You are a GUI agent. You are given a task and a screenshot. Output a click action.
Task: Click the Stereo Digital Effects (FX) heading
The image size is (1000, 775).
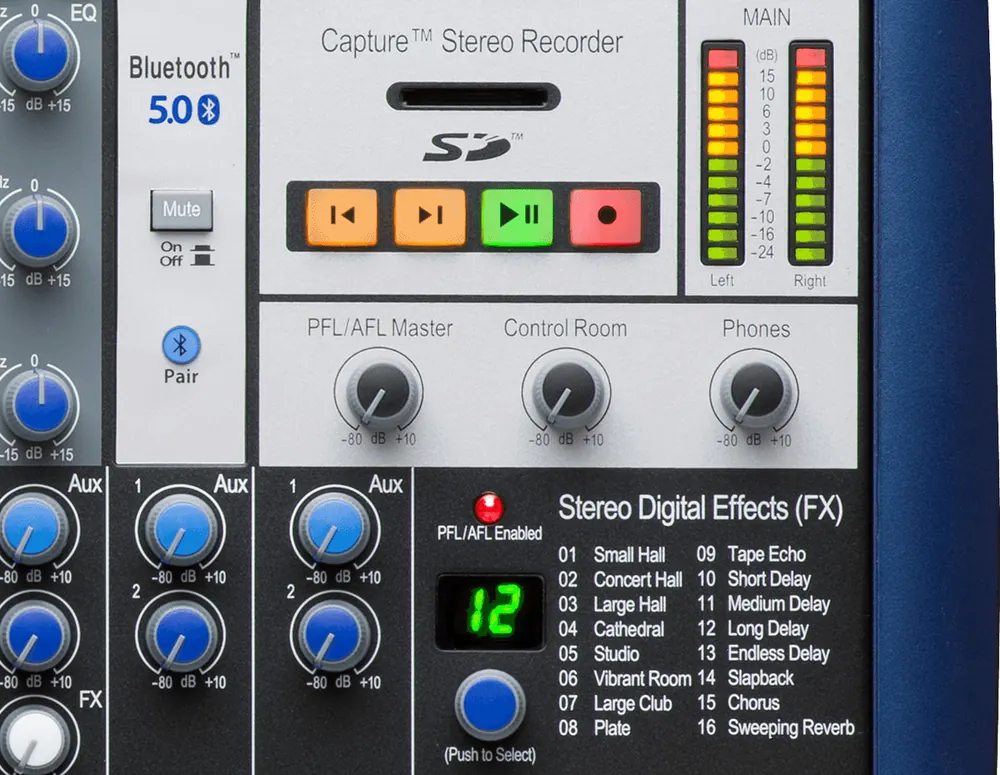701,508
